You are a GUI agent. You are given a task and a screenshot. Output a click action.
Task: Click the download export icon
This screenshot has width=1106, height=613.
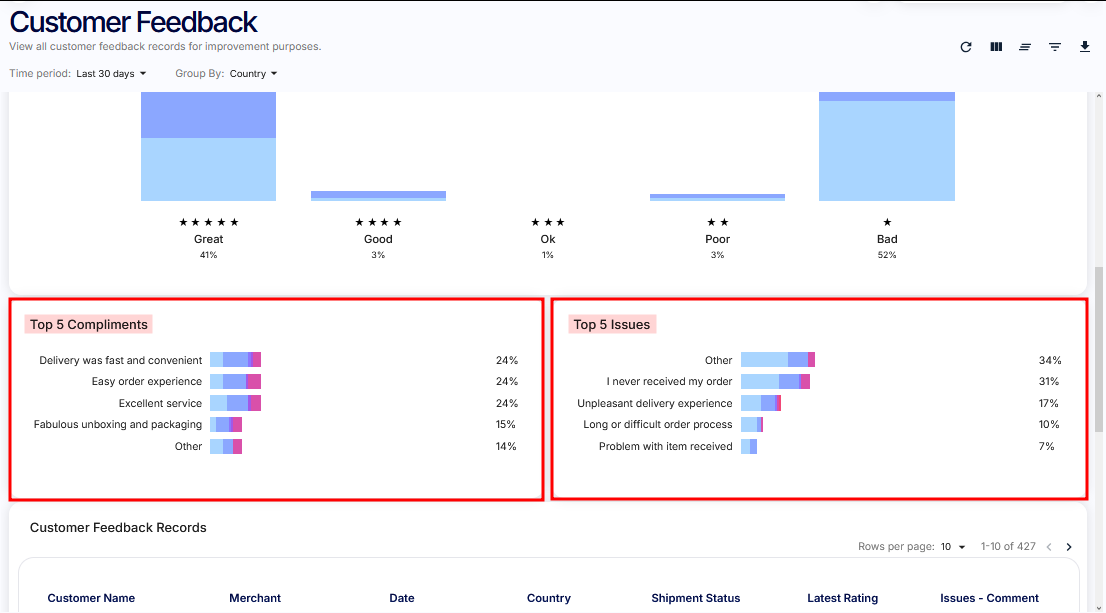click(1085, 47)
